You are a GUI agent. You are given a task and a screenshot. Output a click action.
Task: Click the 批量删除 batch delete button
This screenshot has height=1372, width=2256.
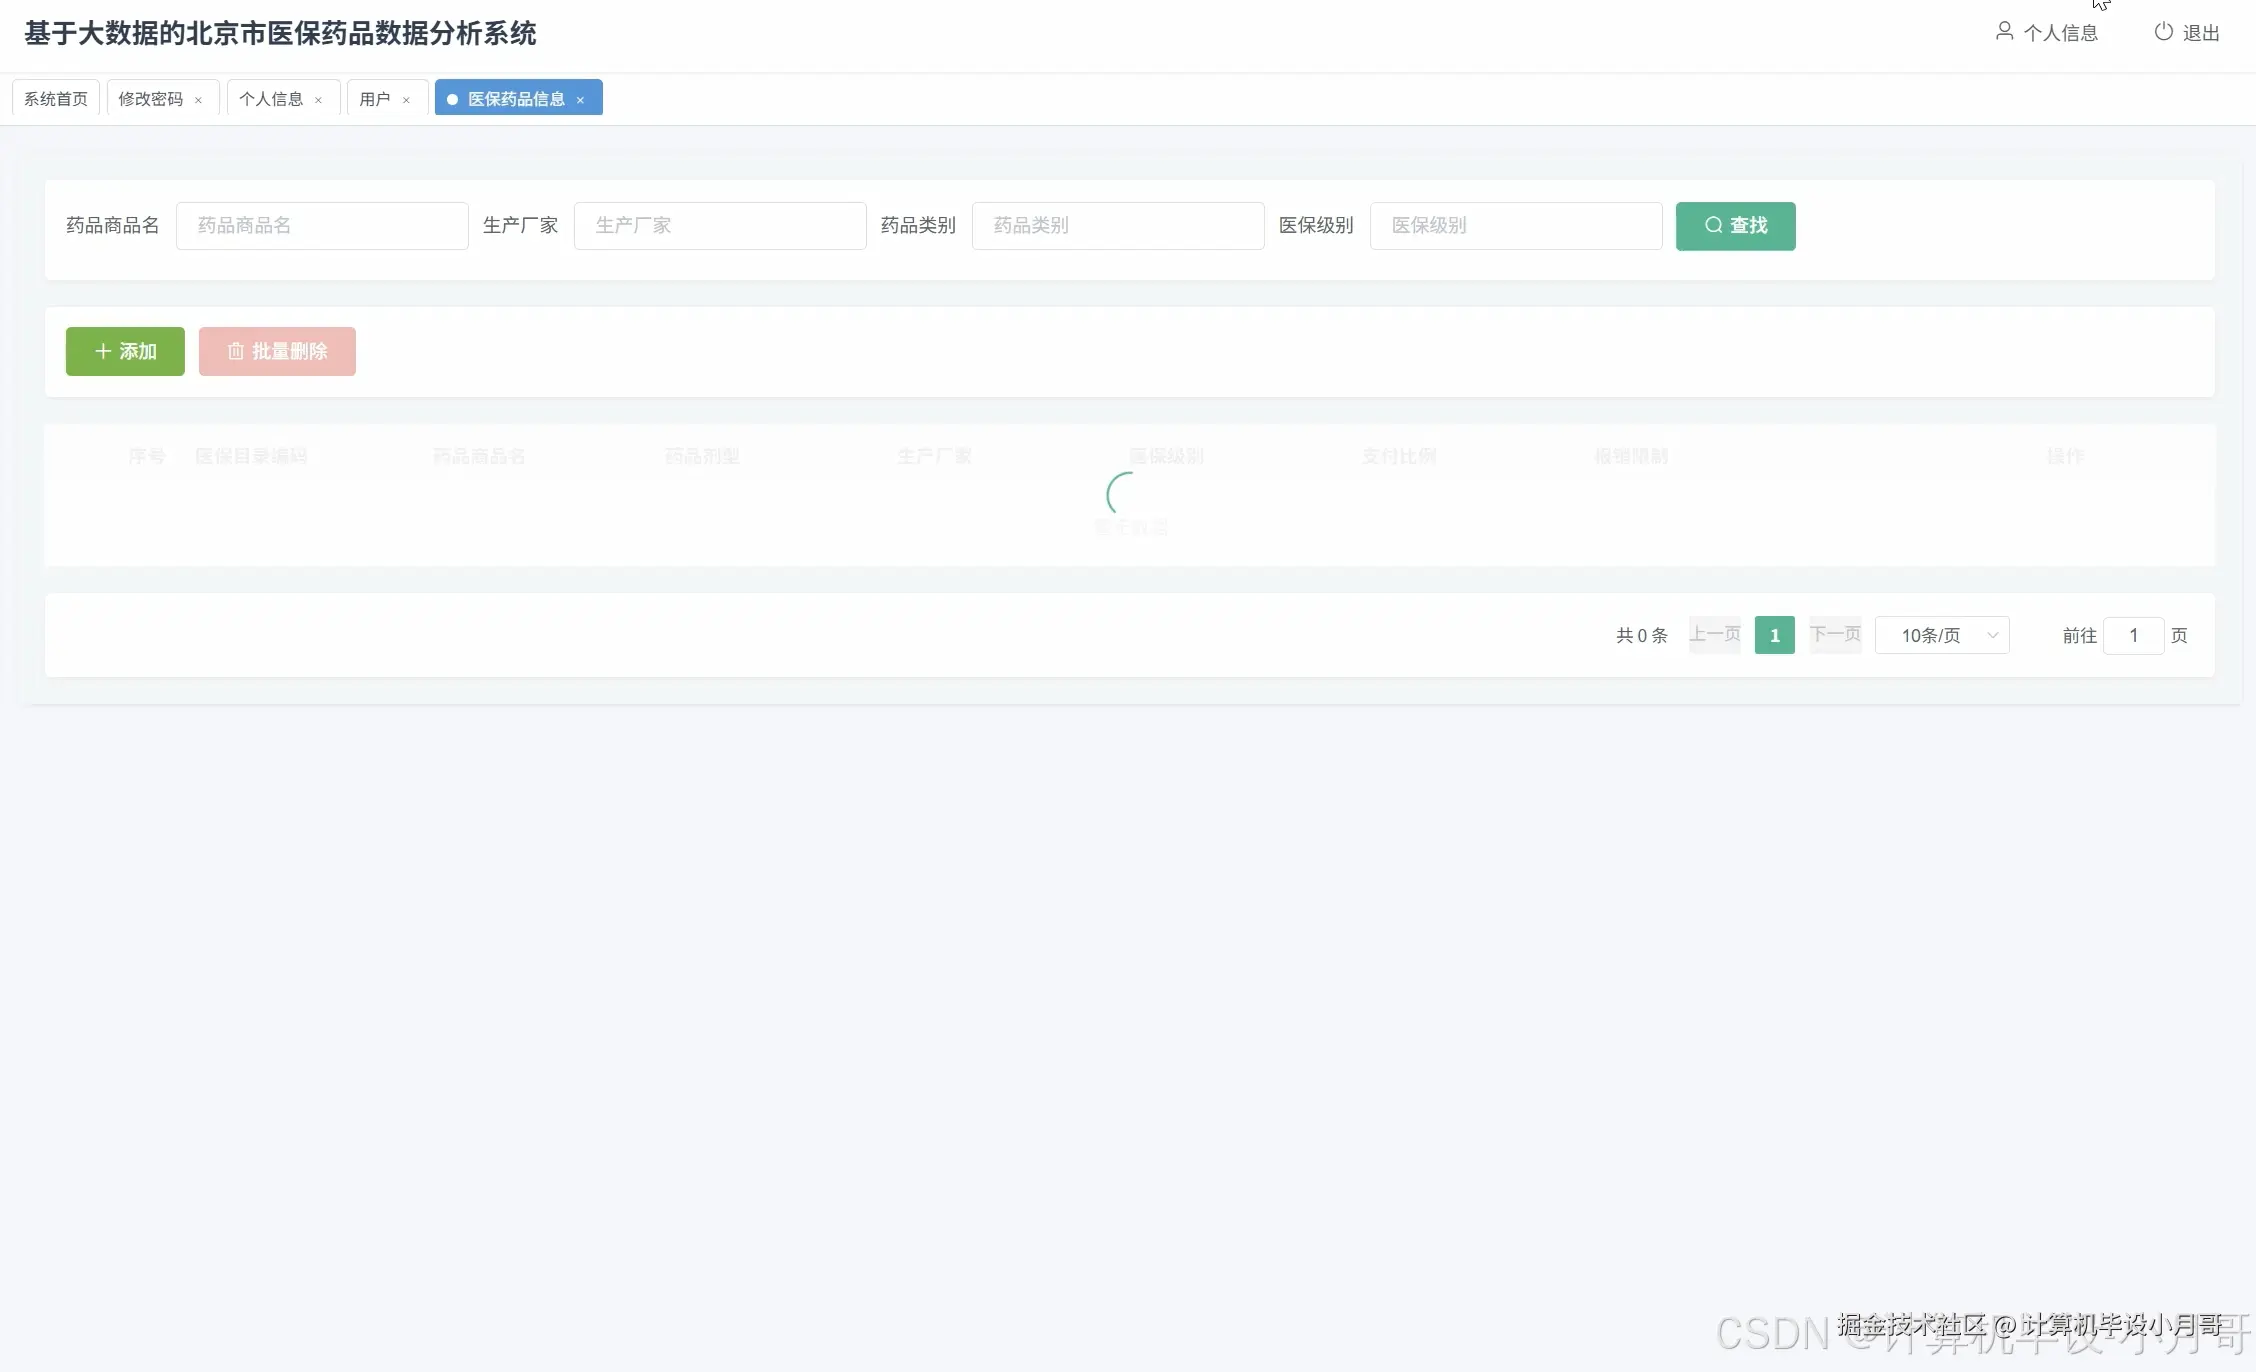pos(277,351)
